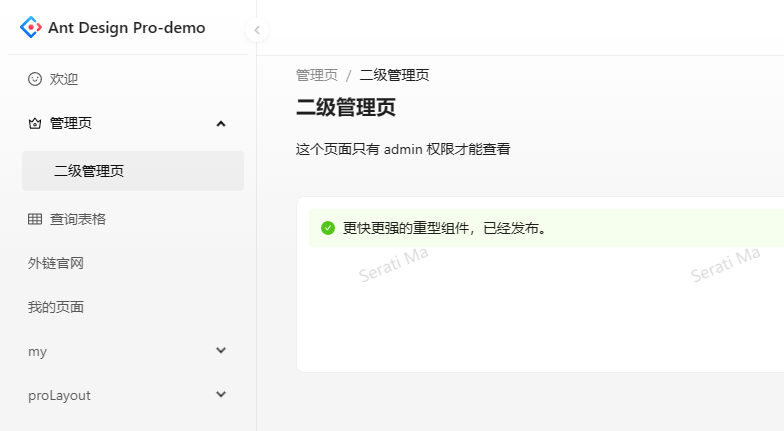Click the Ant Design Pro-demo title

click(127, 28)
